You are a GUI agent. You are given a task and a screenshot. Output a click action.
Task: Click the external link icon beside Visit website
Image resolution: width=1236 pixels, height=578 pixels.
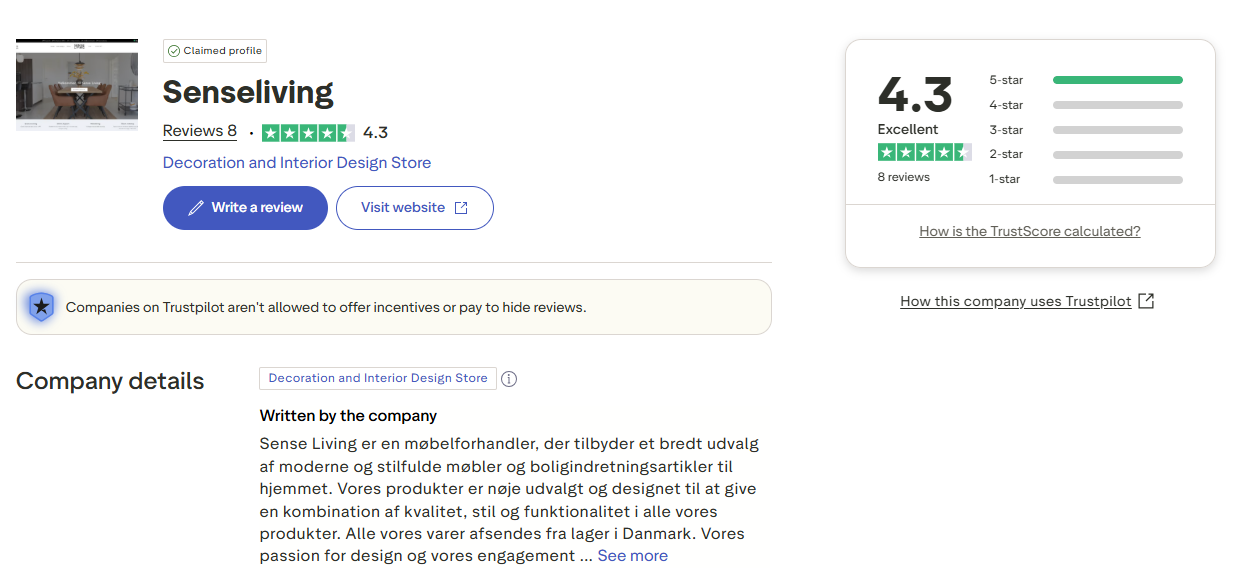click(461, 208)
